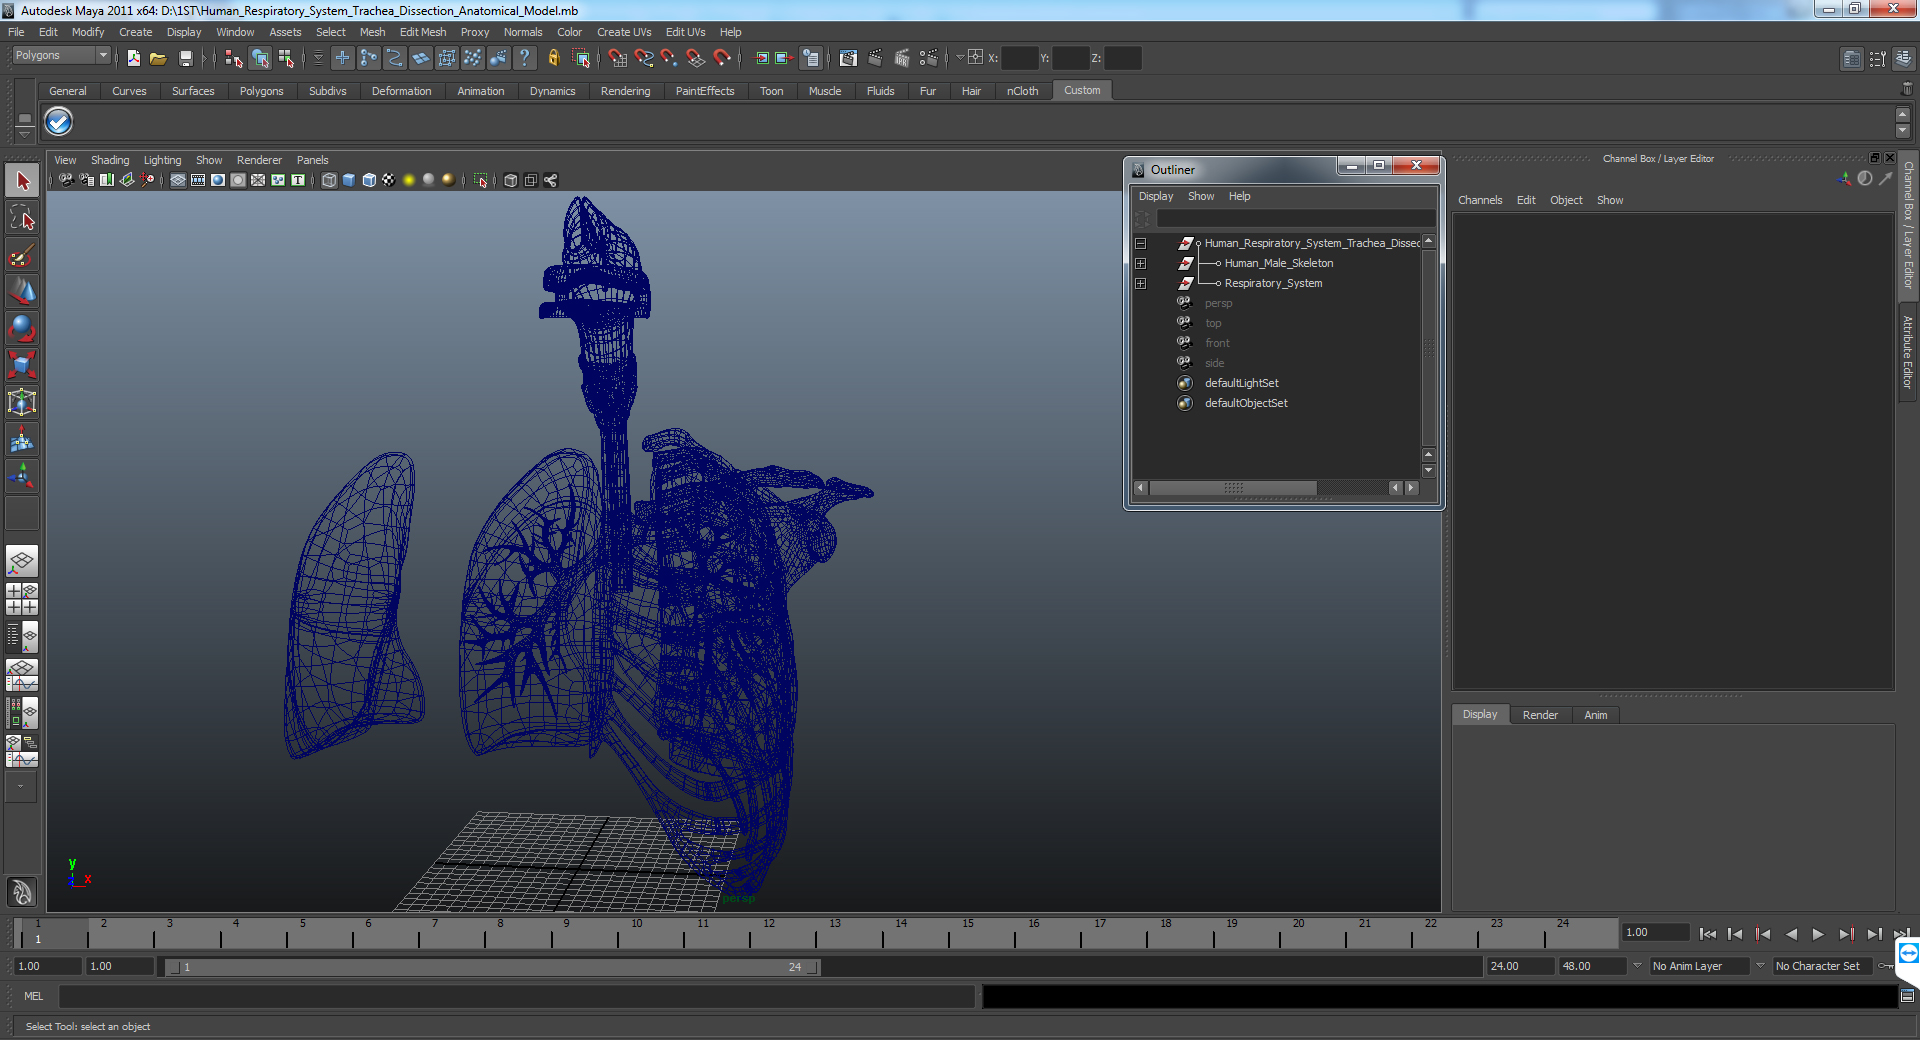This screenshot has width=1920, height=1040.
Task: Open the Edit Mesh menu
Action: (423, 32)
